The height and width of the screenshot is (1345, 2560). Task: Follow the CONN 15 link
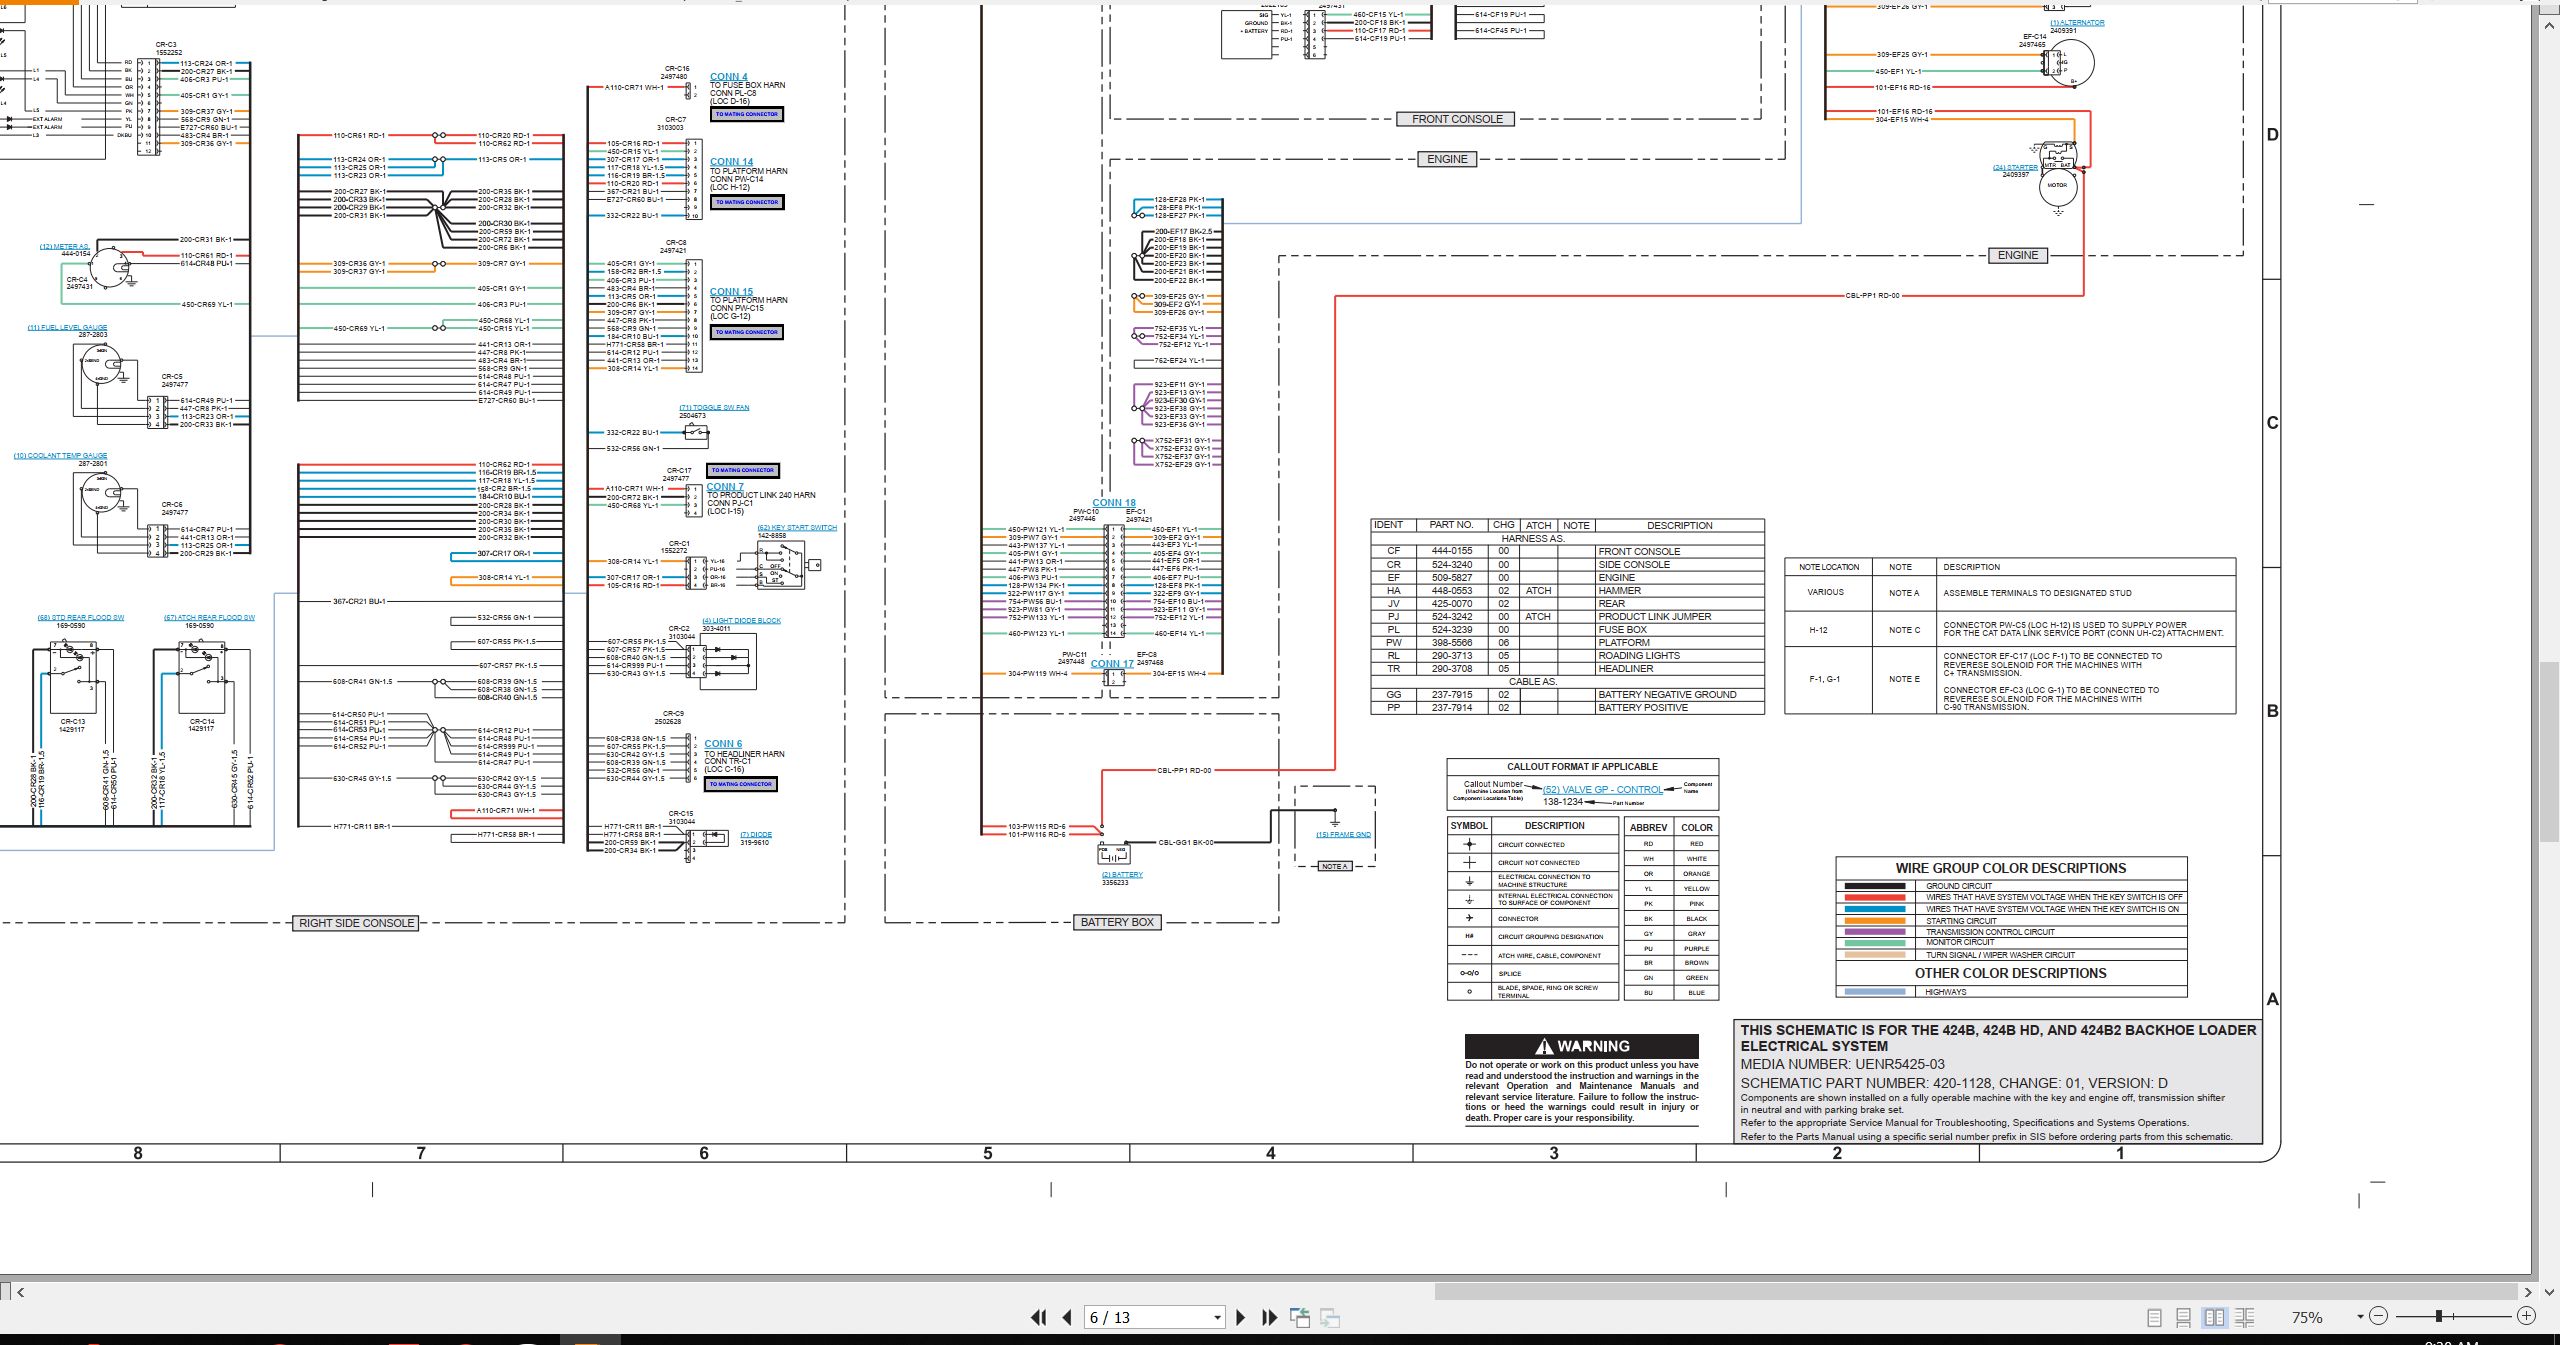click(731, 292)
